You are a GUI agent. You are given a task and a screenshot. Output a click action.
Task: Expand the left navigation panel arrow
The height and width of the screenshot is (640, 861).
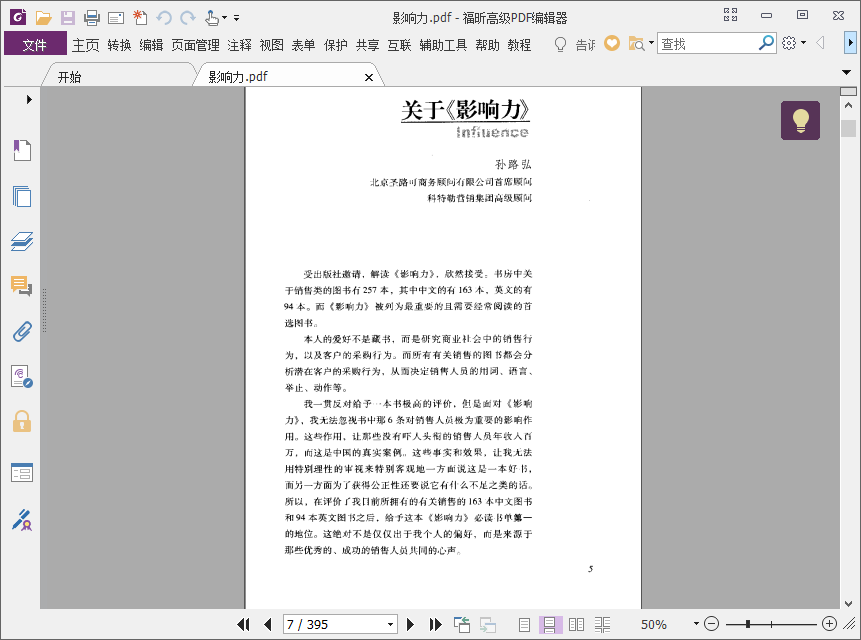pyautogui.click(x=29, y=99)
